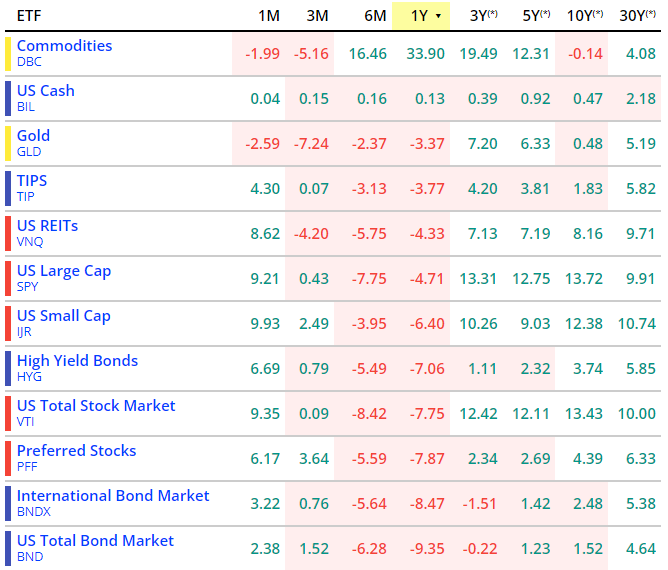Open the US Cash BIL link
This screenshot has width=668, height=570.
(45, 91)
